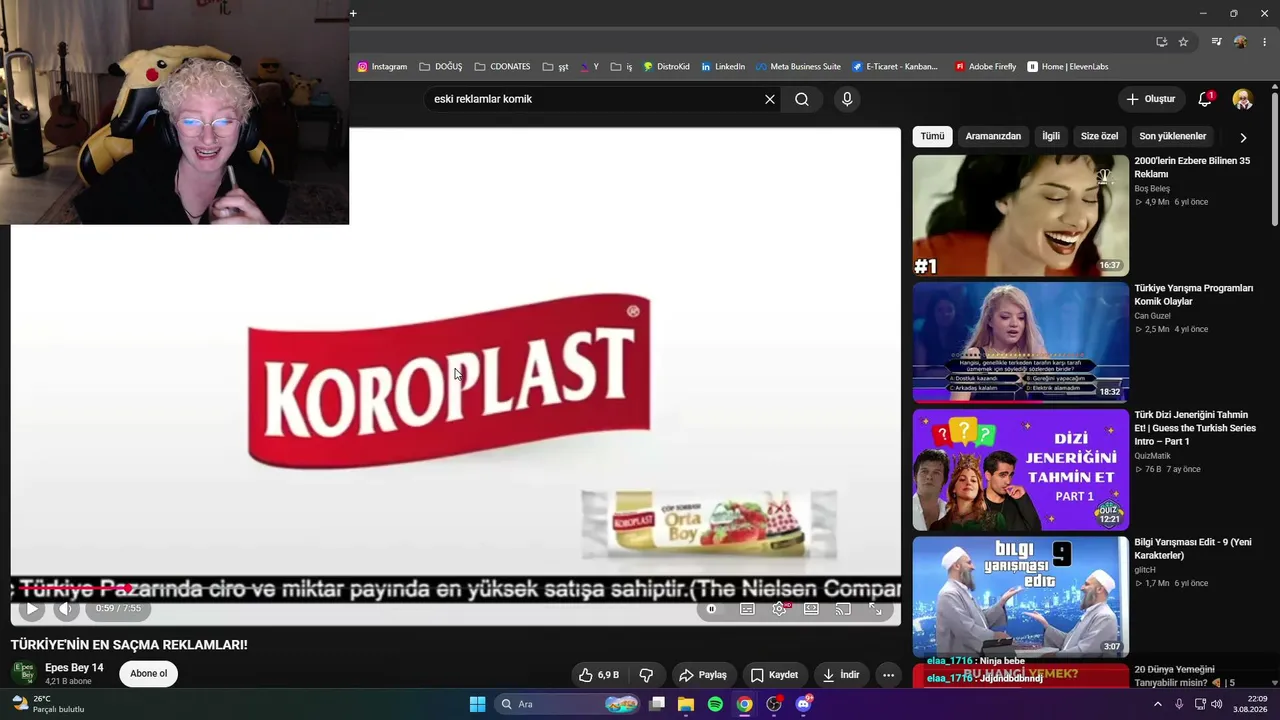Clear the search query with the X
The width and height of the screenshot is (1280, 720).
[770, 99]
